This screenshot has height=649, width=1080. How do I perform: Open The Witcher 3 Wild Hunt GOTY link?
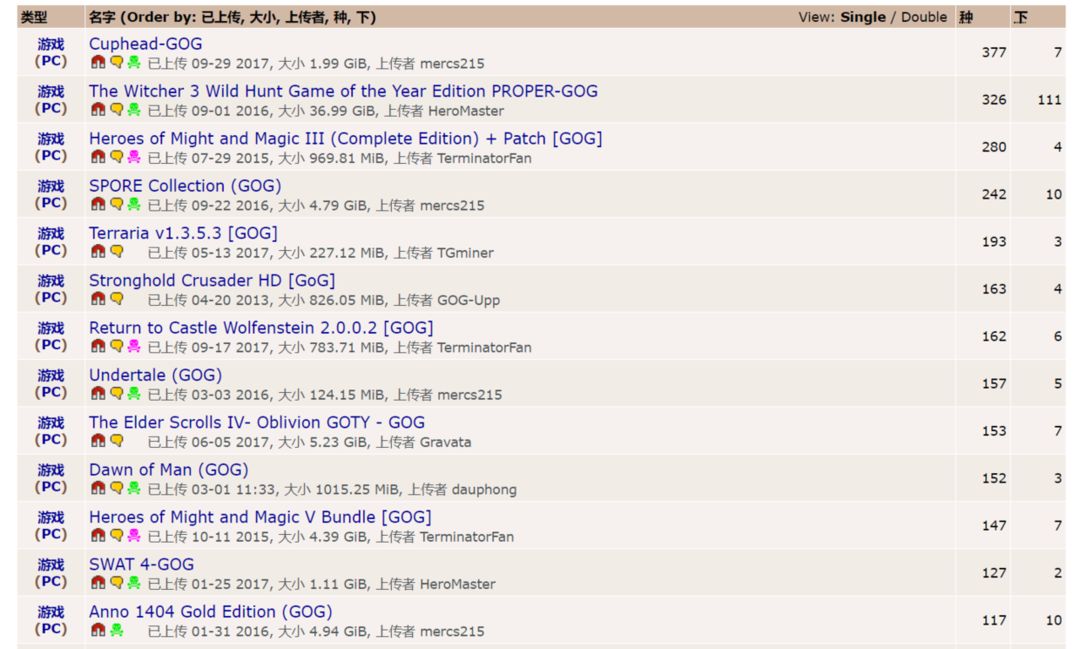343,91
